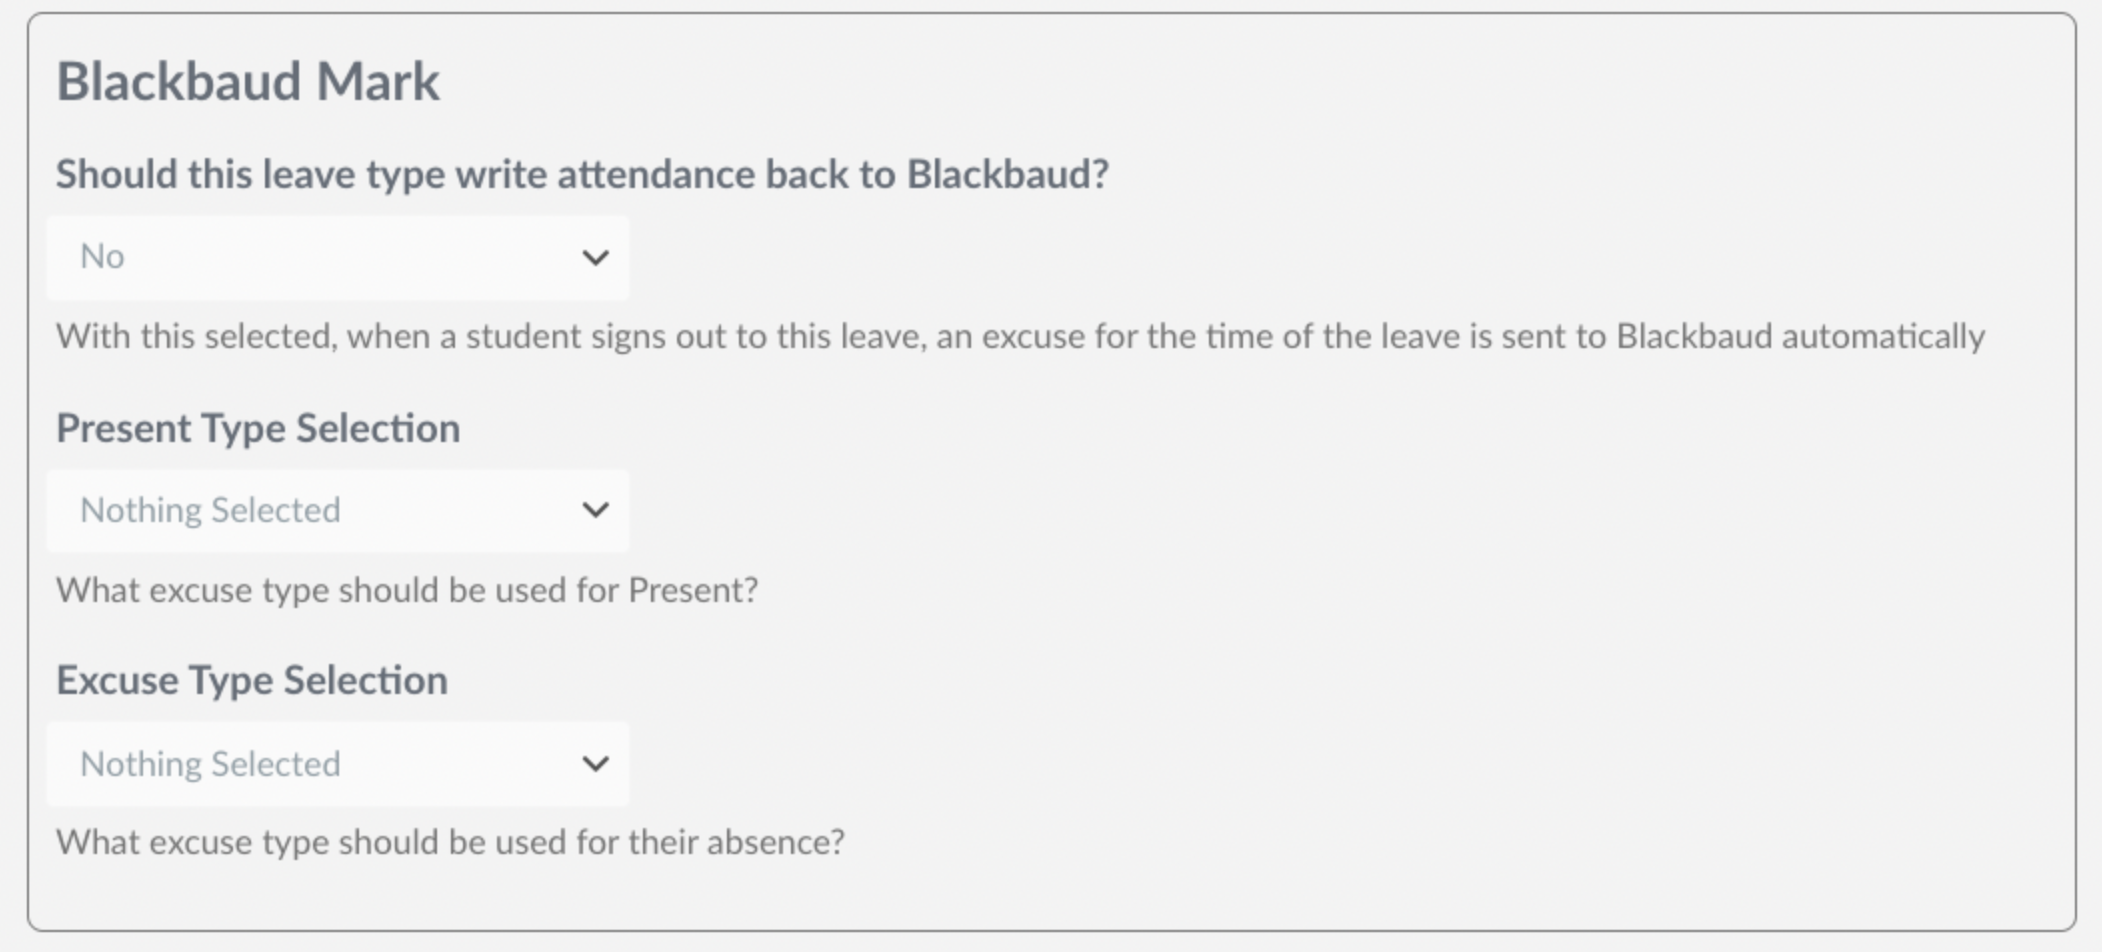Click the Excuse Type Selection label
This screenshot has height=952, width=2102.
point(252,681)
